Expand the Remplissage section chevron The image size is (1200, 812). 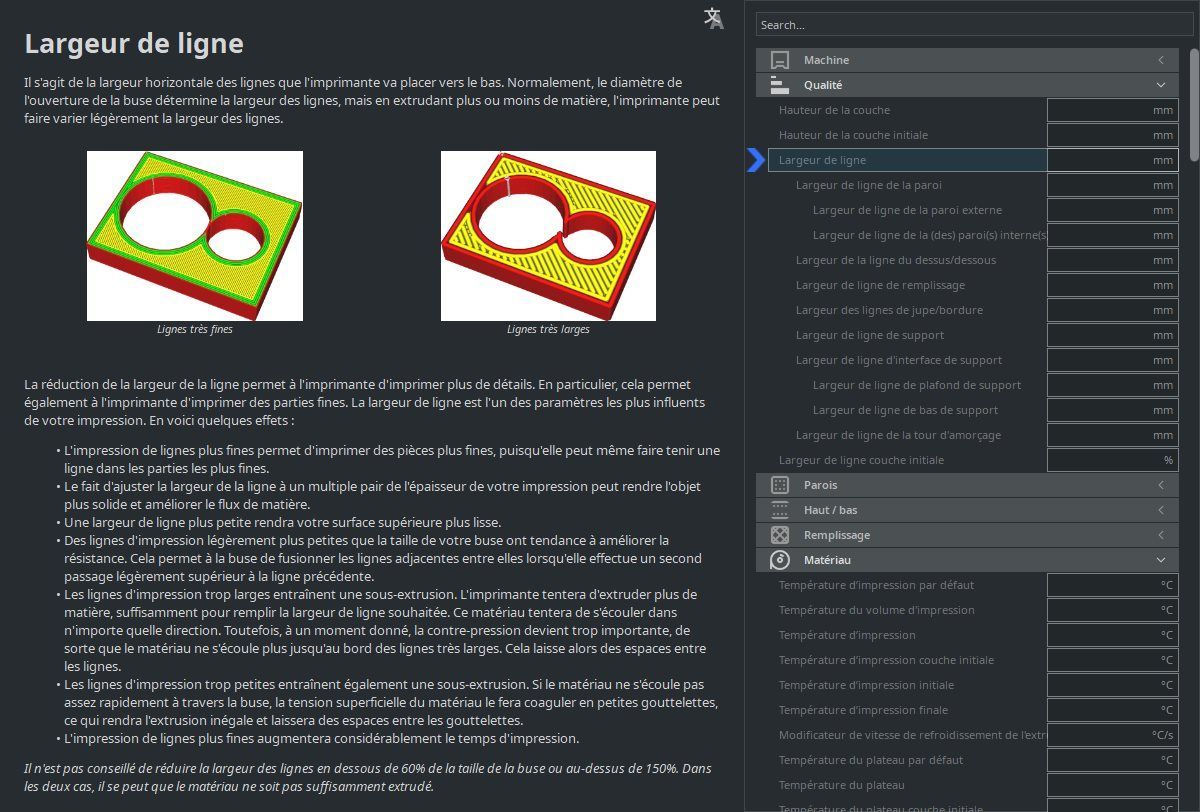pos(1161,535)
